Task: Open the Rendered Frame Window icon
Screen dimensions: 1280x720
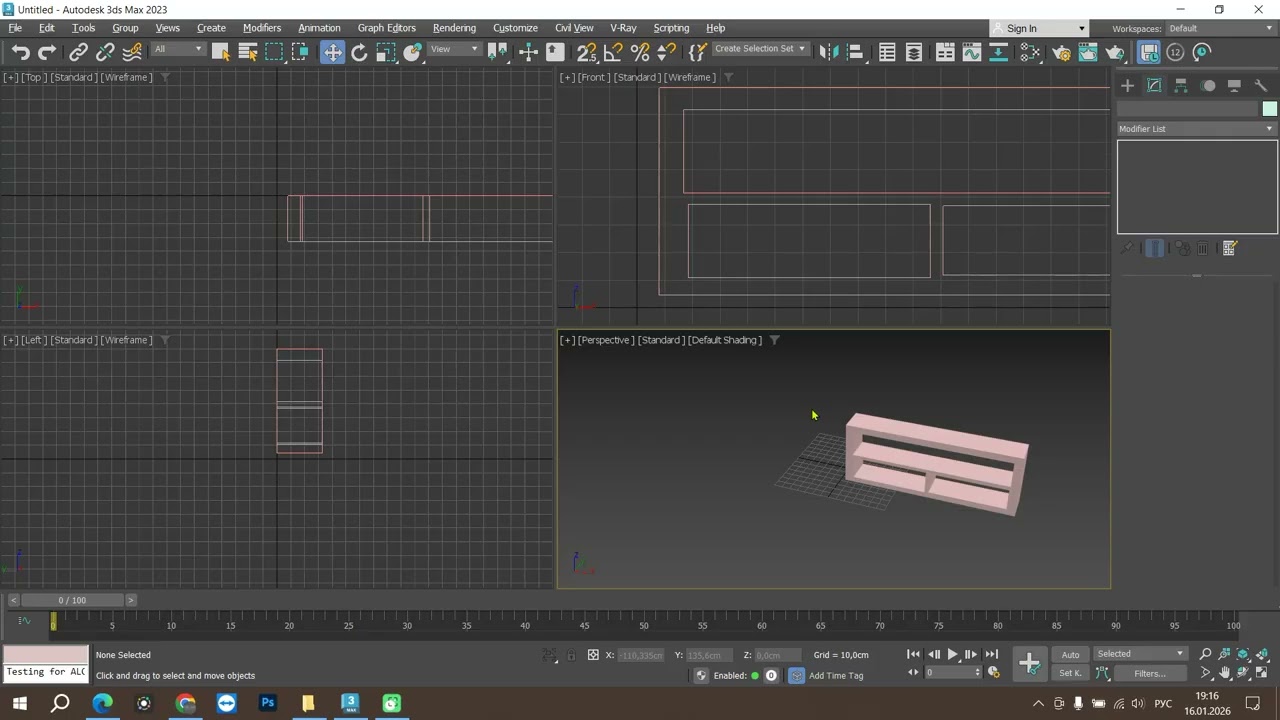Action: tap(1088, 52)
